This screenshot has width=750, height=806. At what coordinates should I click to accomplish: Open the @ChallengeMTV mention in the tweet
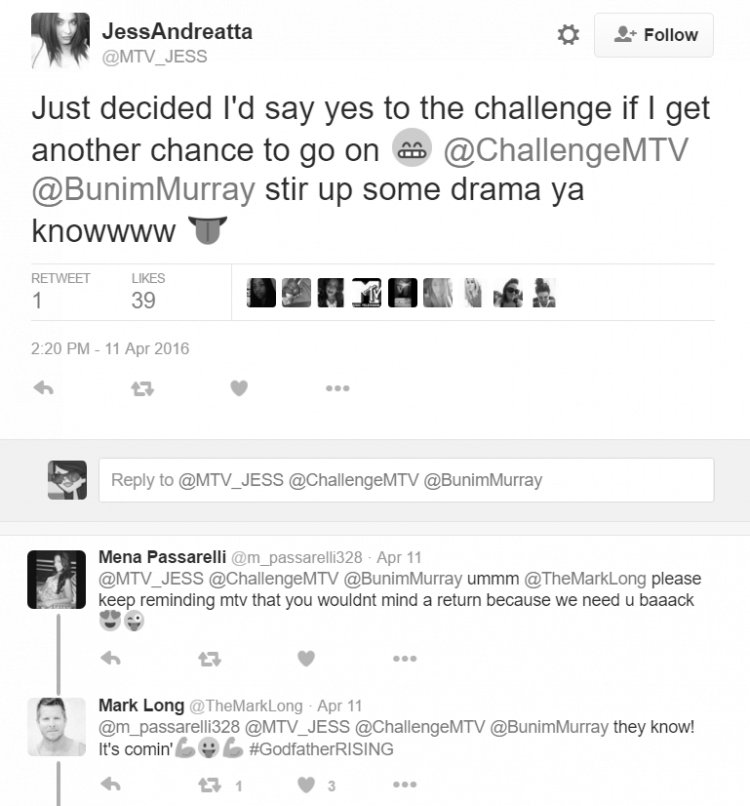coord(565,150)
